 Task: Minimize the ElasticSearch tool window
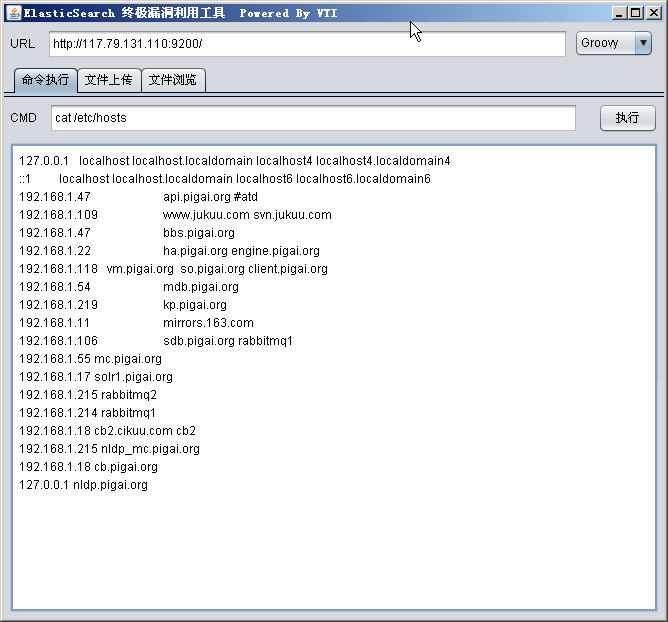point(619,13)
